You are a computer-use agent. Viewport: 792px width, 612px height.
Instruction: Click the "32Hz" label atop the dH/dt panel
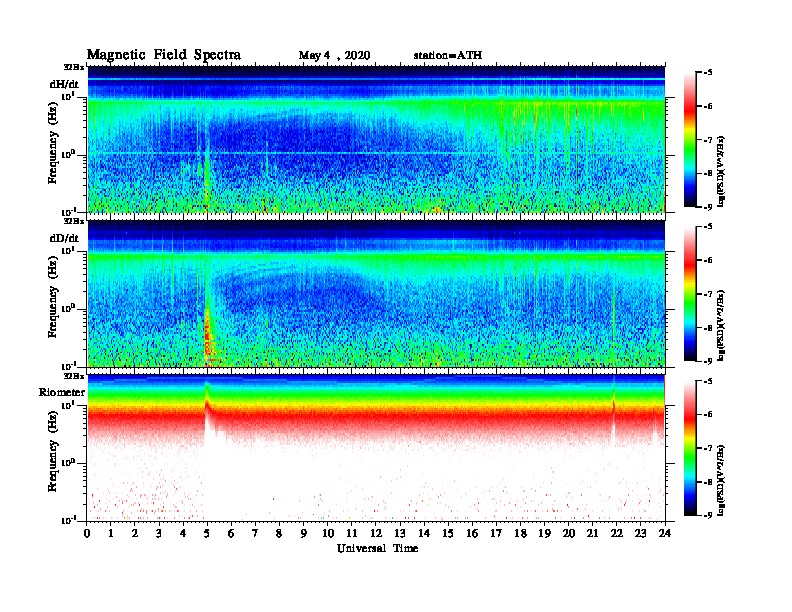[x=74, y=67]
